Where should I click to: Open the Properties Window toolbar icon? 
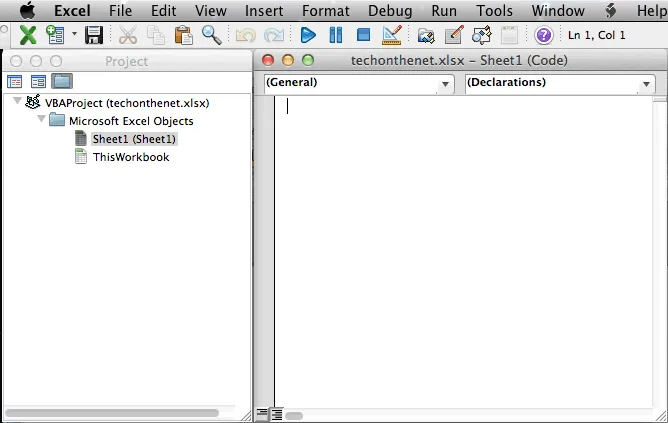[x=454, y=35]
